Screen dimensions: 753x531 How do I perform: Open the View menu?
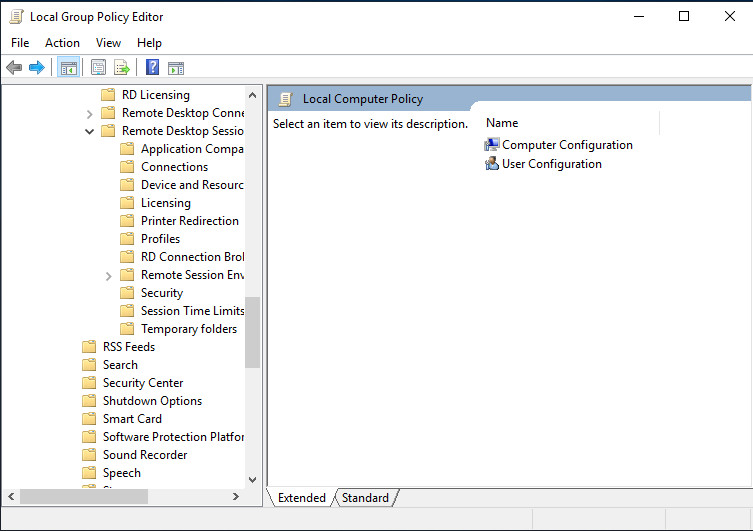pos(108,43)
